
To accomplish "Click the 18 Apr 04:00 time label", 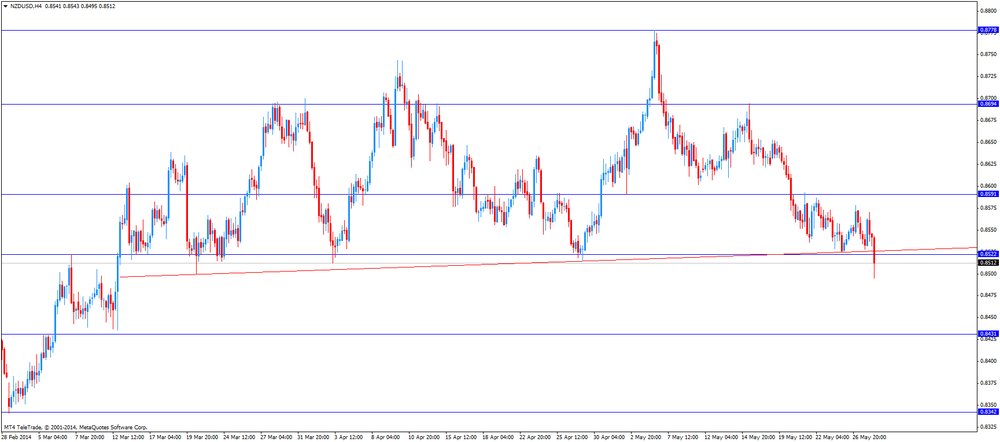I will tap(499, 438).
